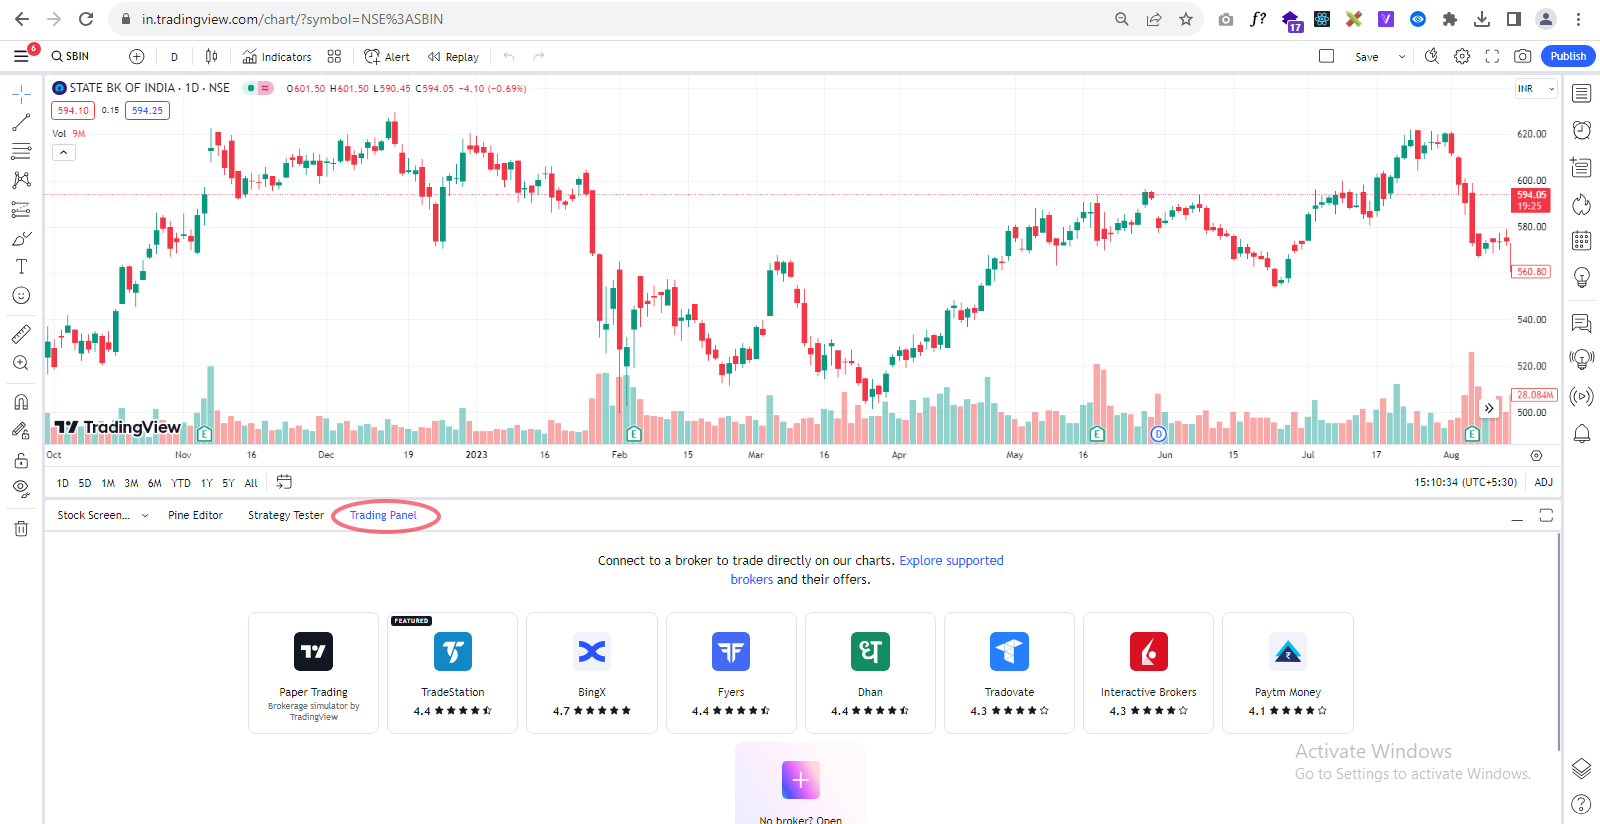Maximize the bottom panel

click(1546, 515)
